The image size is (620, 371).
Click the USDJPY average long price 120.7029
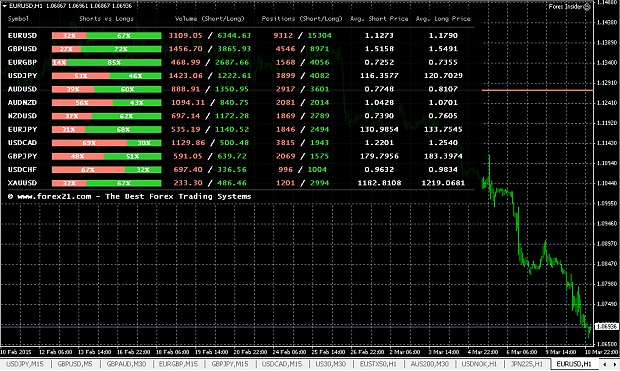pyautogui.click(x=443, y=76)
